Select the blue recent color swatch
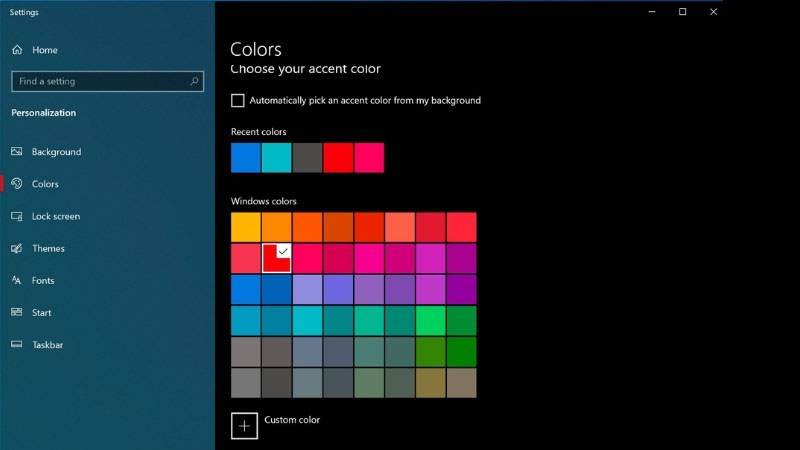 (246, 158)
